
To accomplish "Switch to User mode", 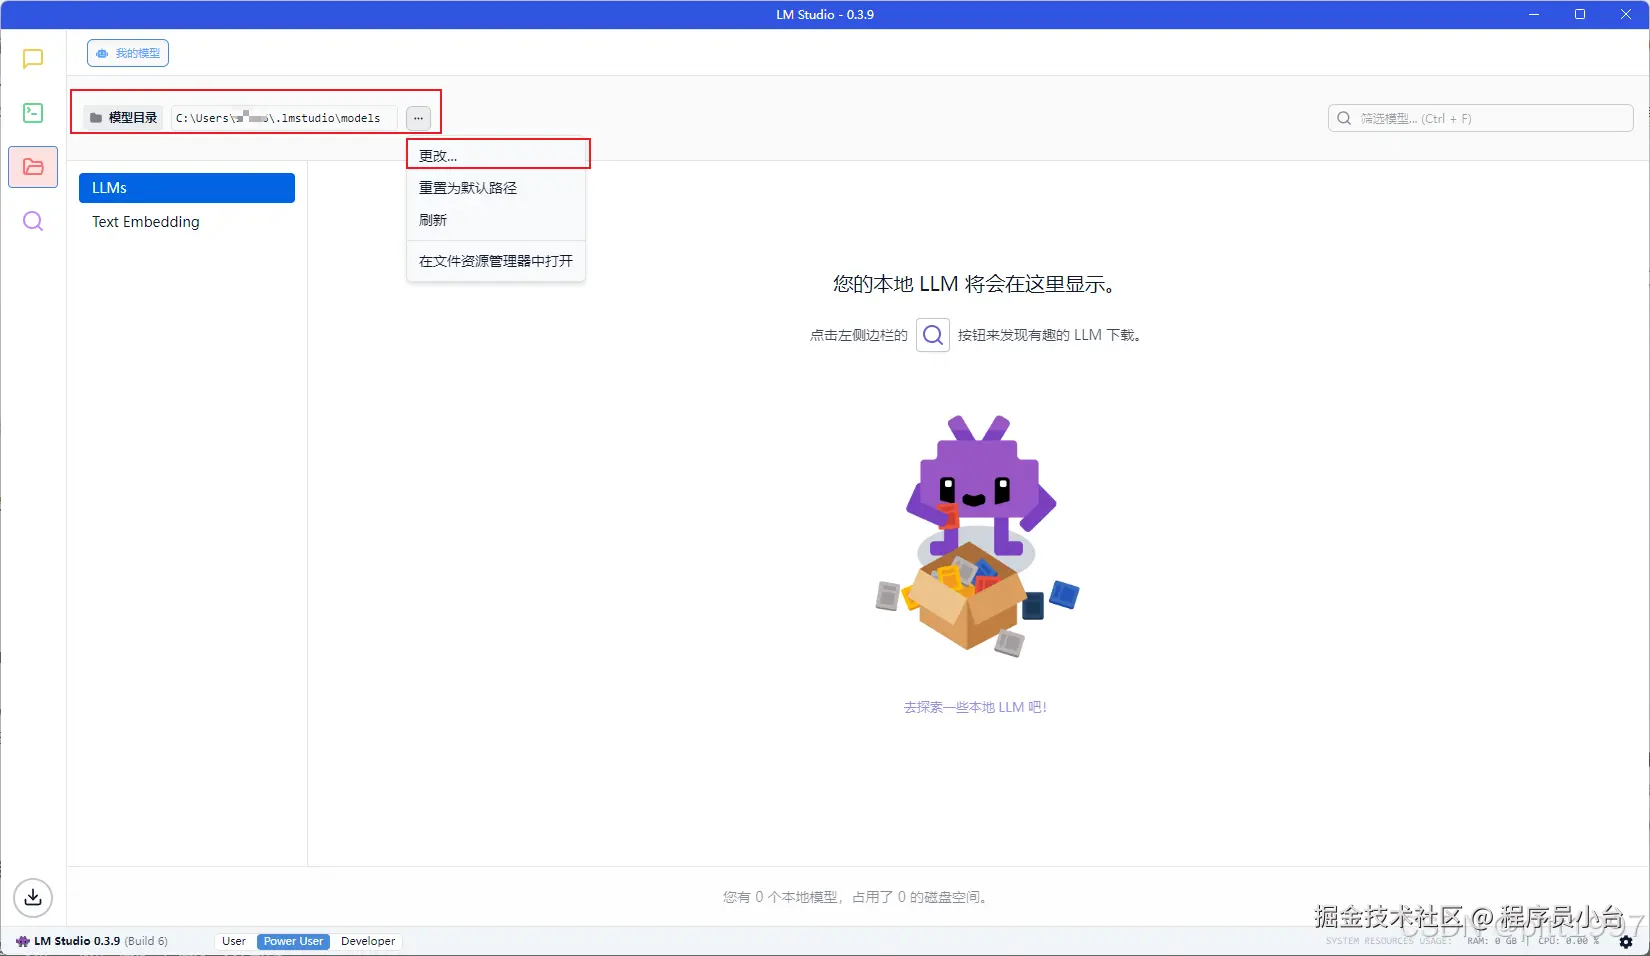I will pyautogui.click(x=233, y=941).
